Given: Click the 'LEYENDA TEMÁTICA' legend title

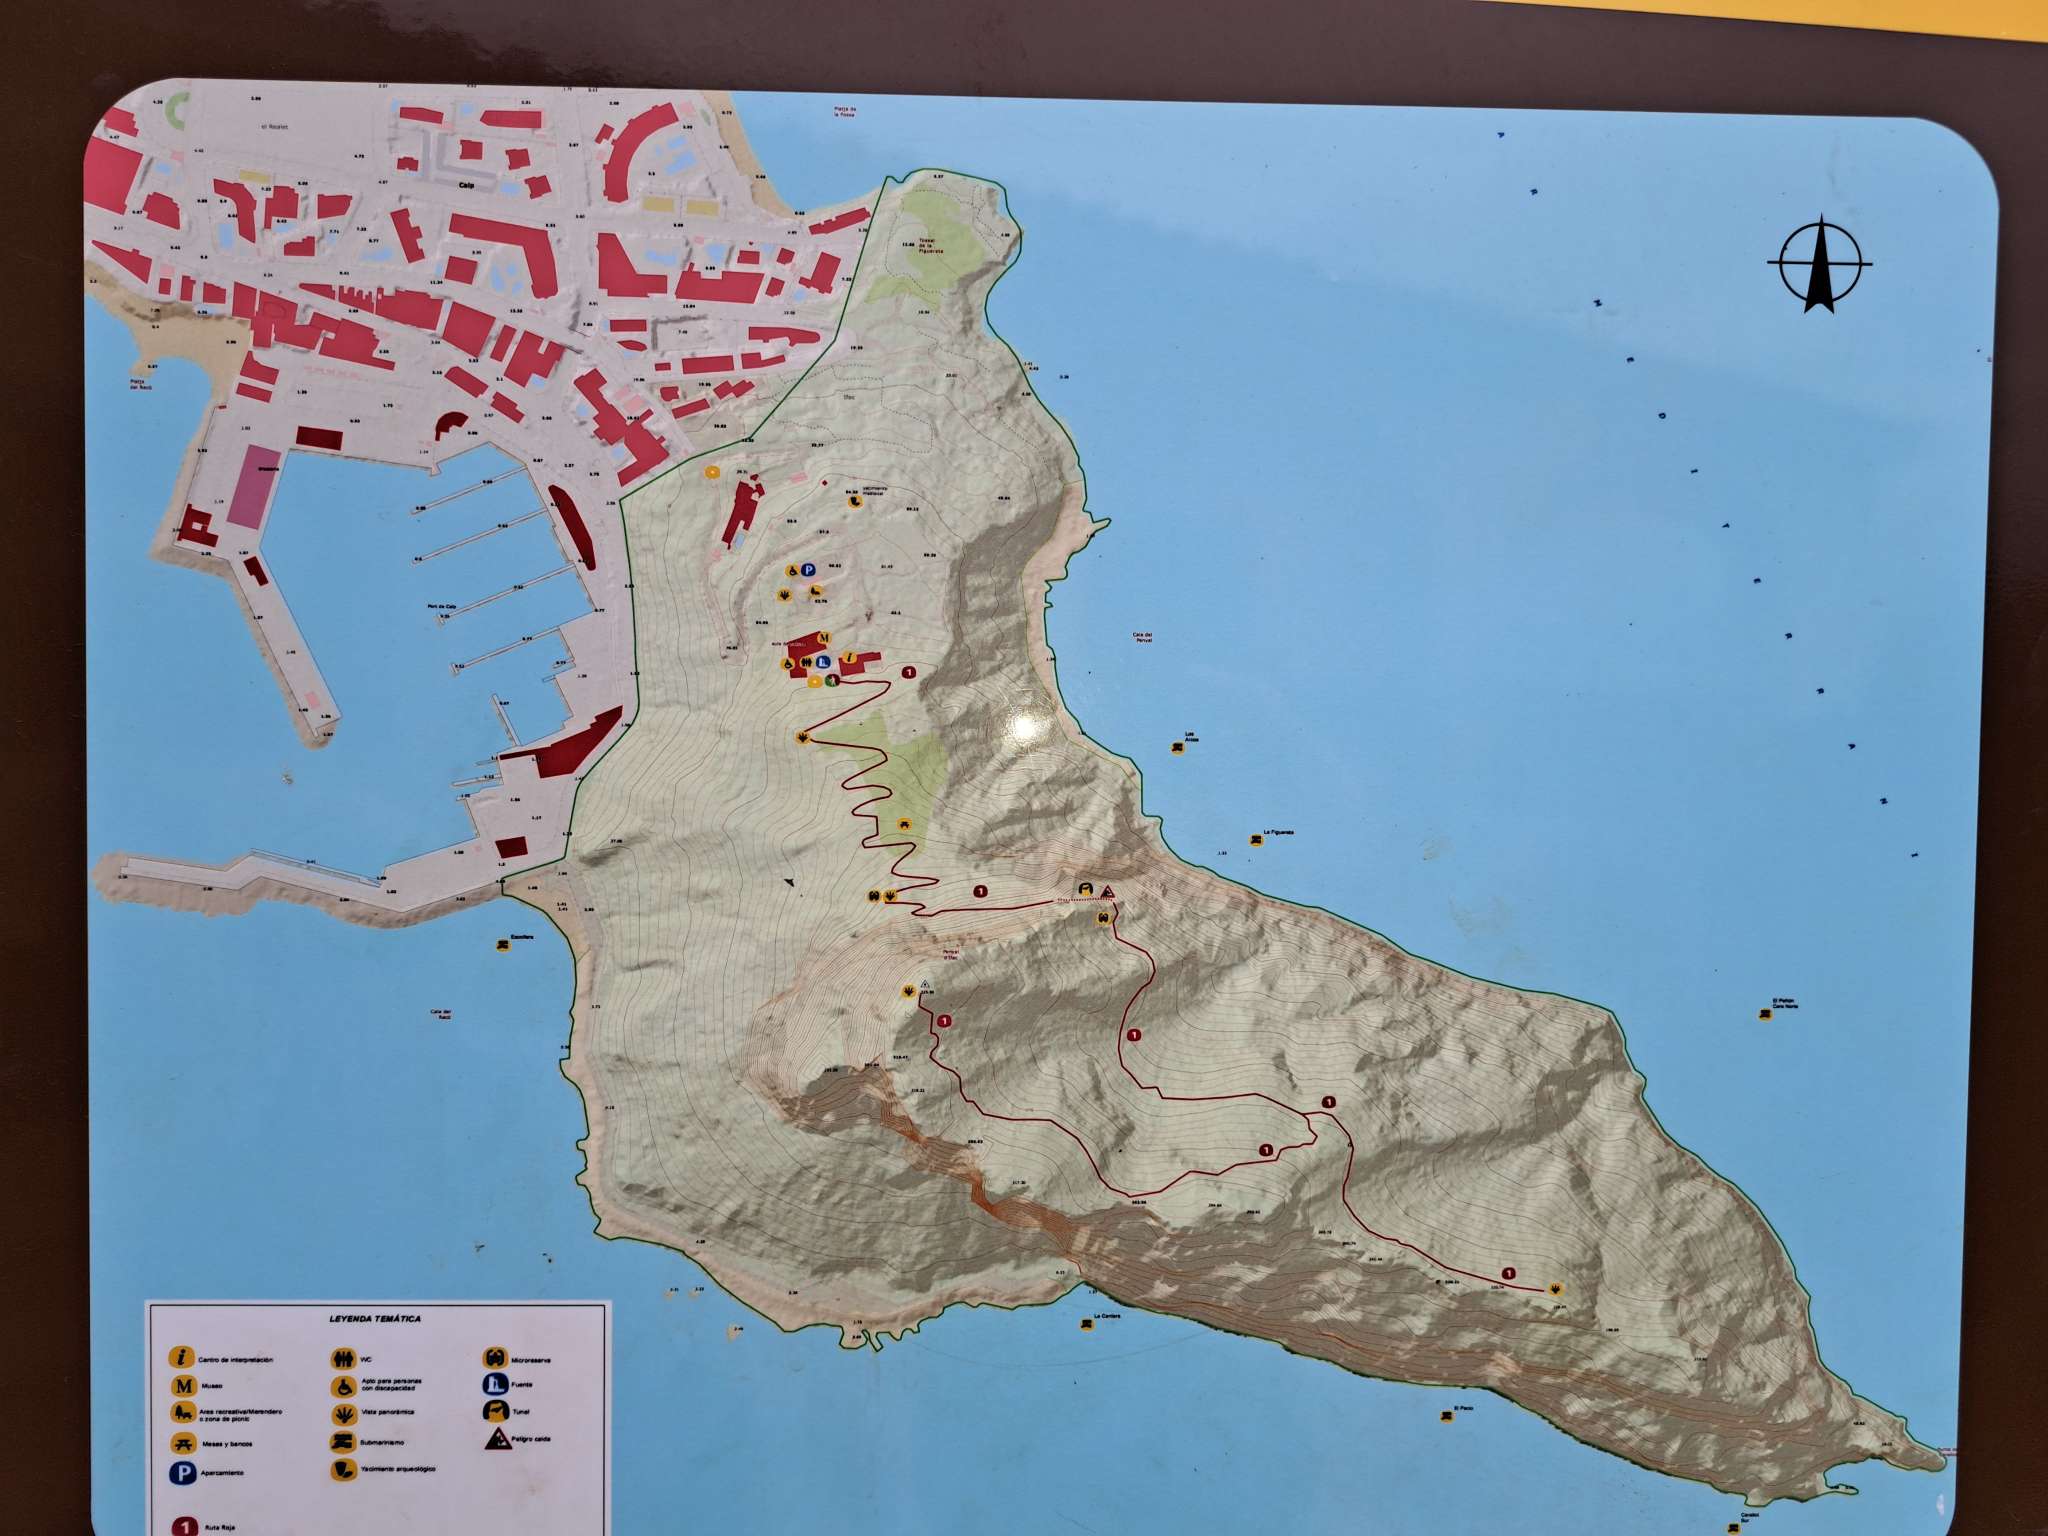Looking at the screenshot, I should pyautogui.click(x=375, y=1319).
